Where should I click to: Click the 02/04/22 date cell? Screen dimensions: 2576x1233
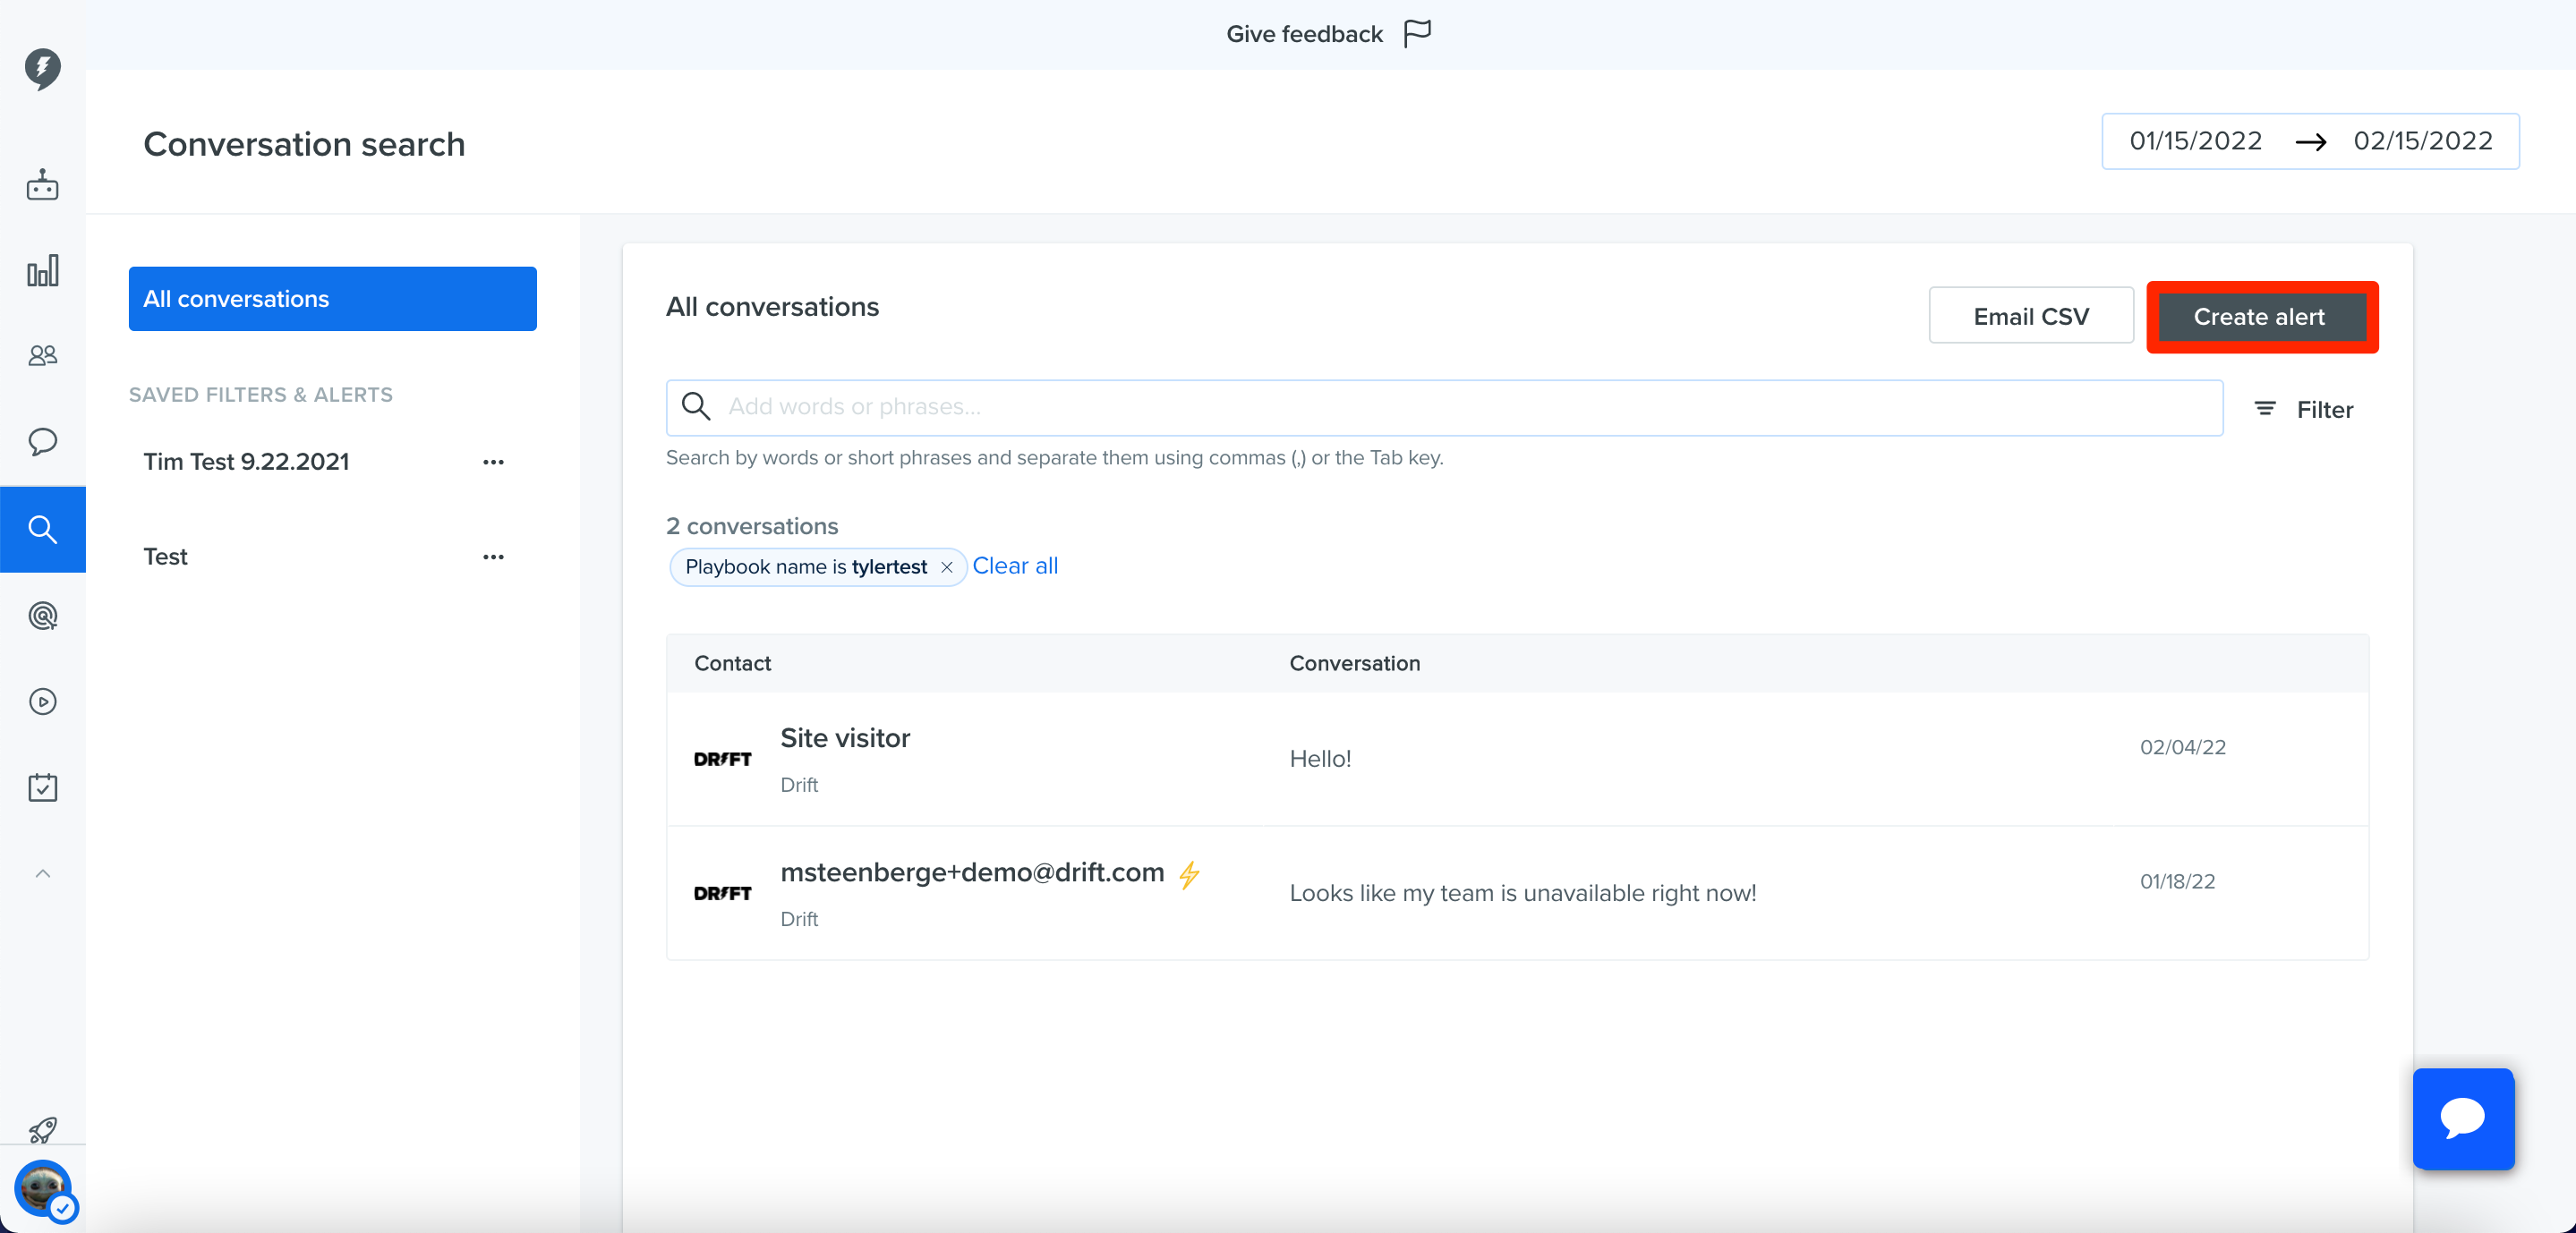2182,747
